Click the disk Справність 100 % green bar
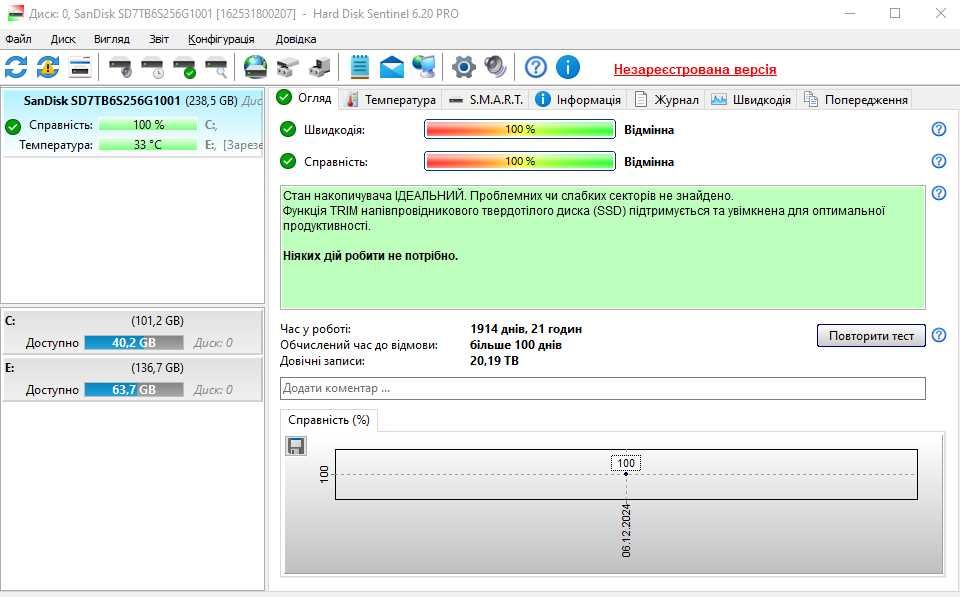960x597 pixels. pyautogui.click(x=148, y=125)
